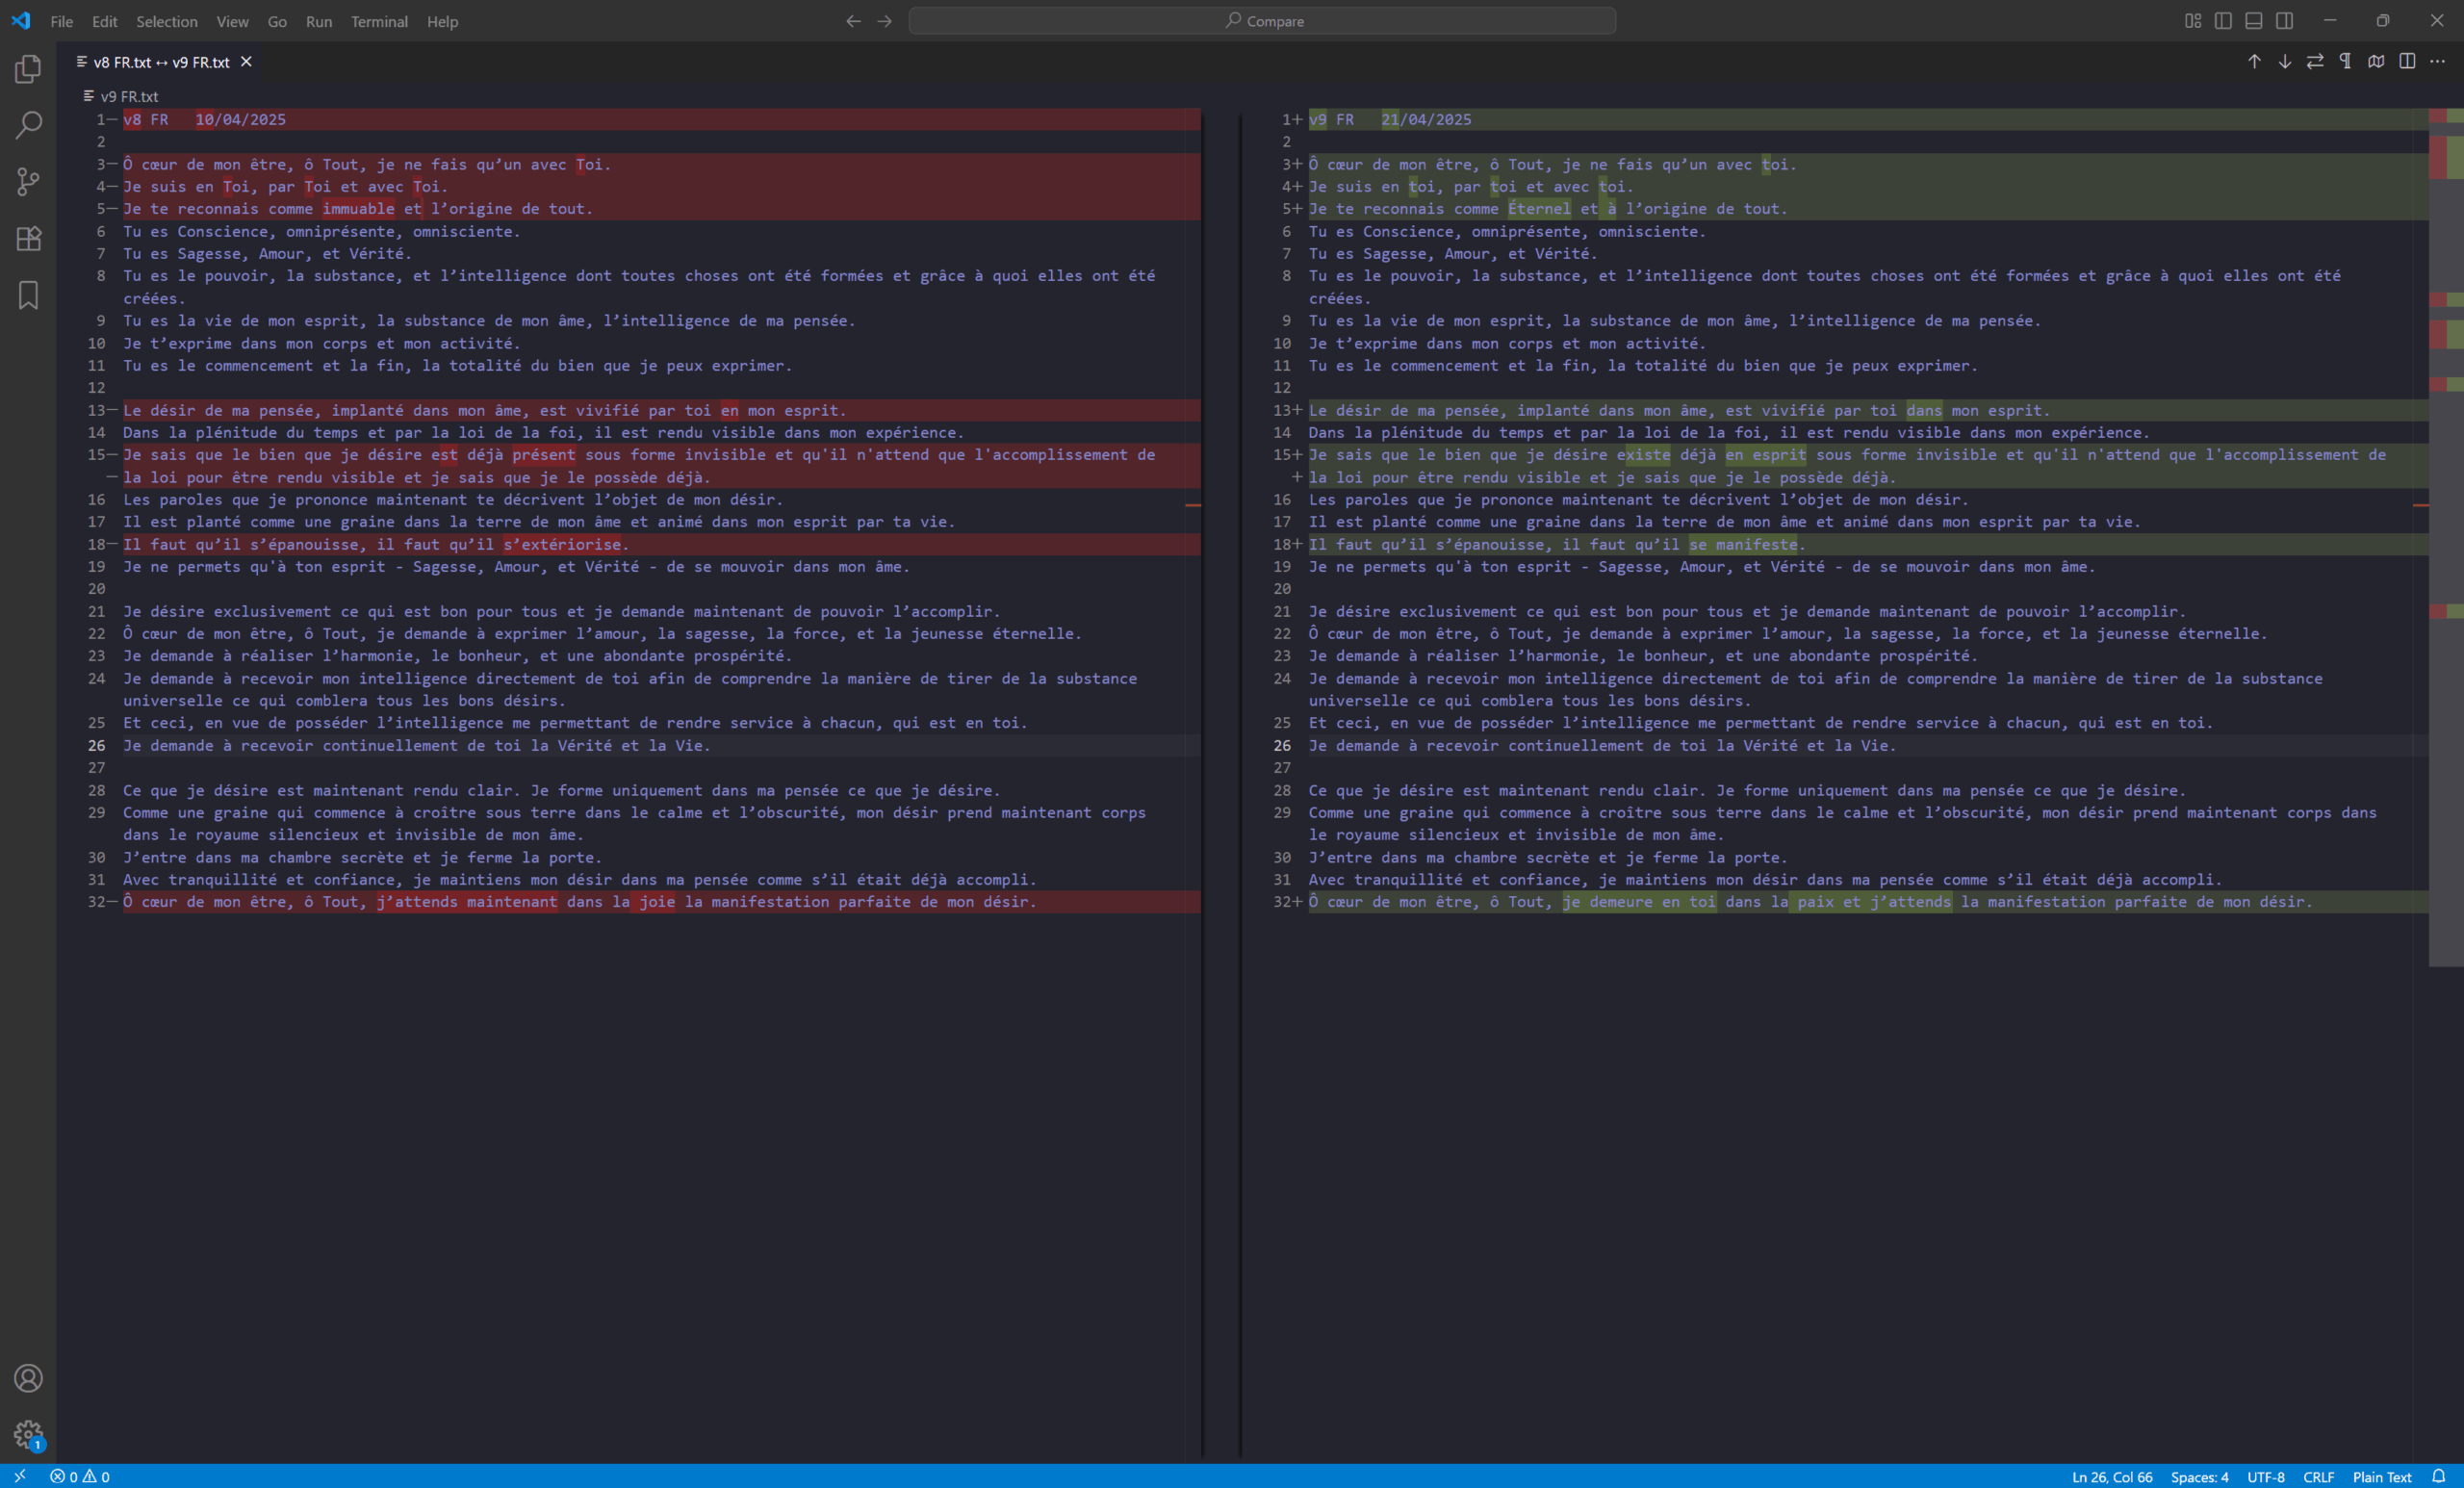The image size is (2464, 1488).
Task: Open More Actions ellipsis in editor toolbar
Action: 2438,62
